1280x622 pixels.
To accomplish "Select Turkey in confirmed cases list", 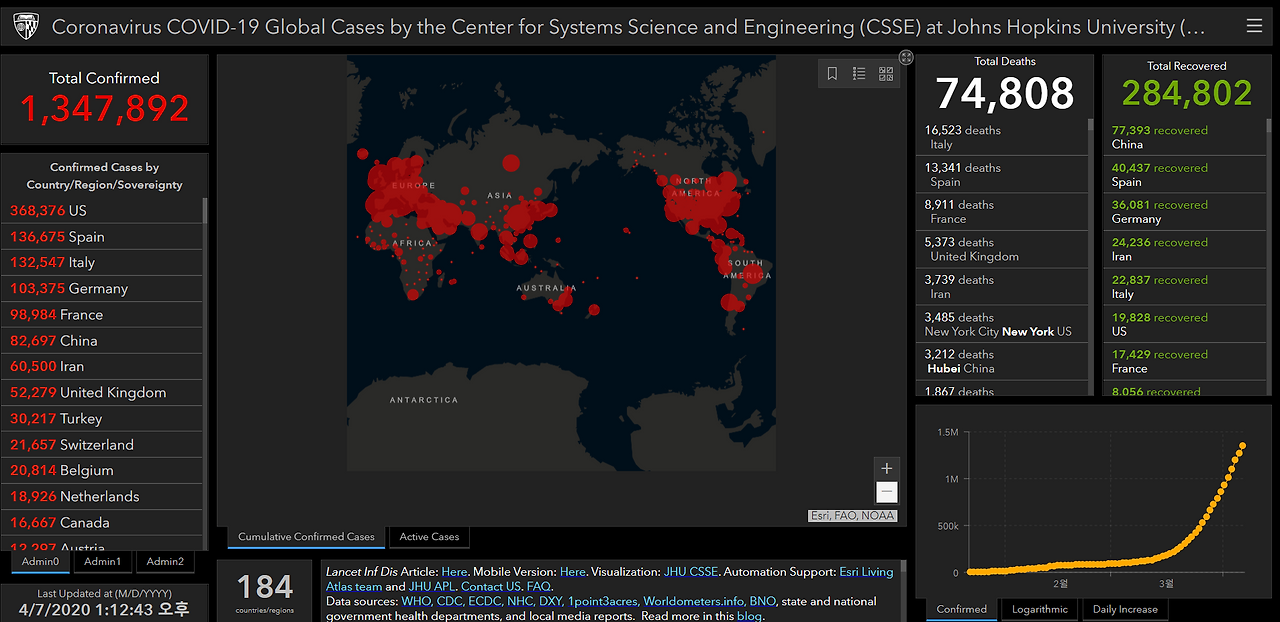I will point(102,418).
